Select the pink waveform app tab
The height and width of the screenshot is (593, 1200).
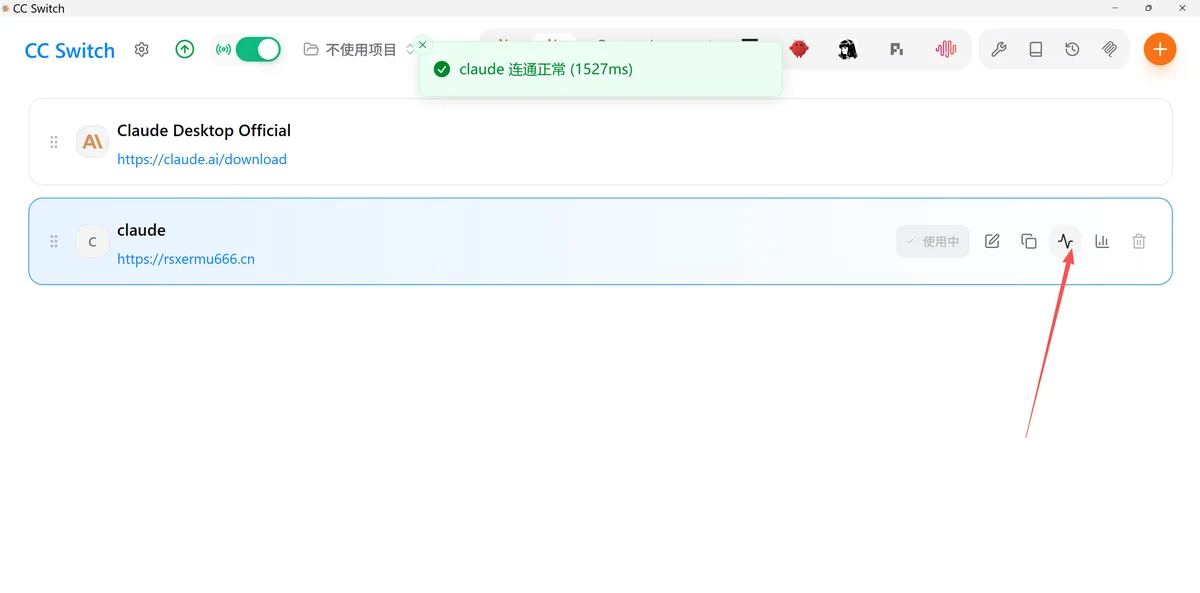[x=946, y=49]
